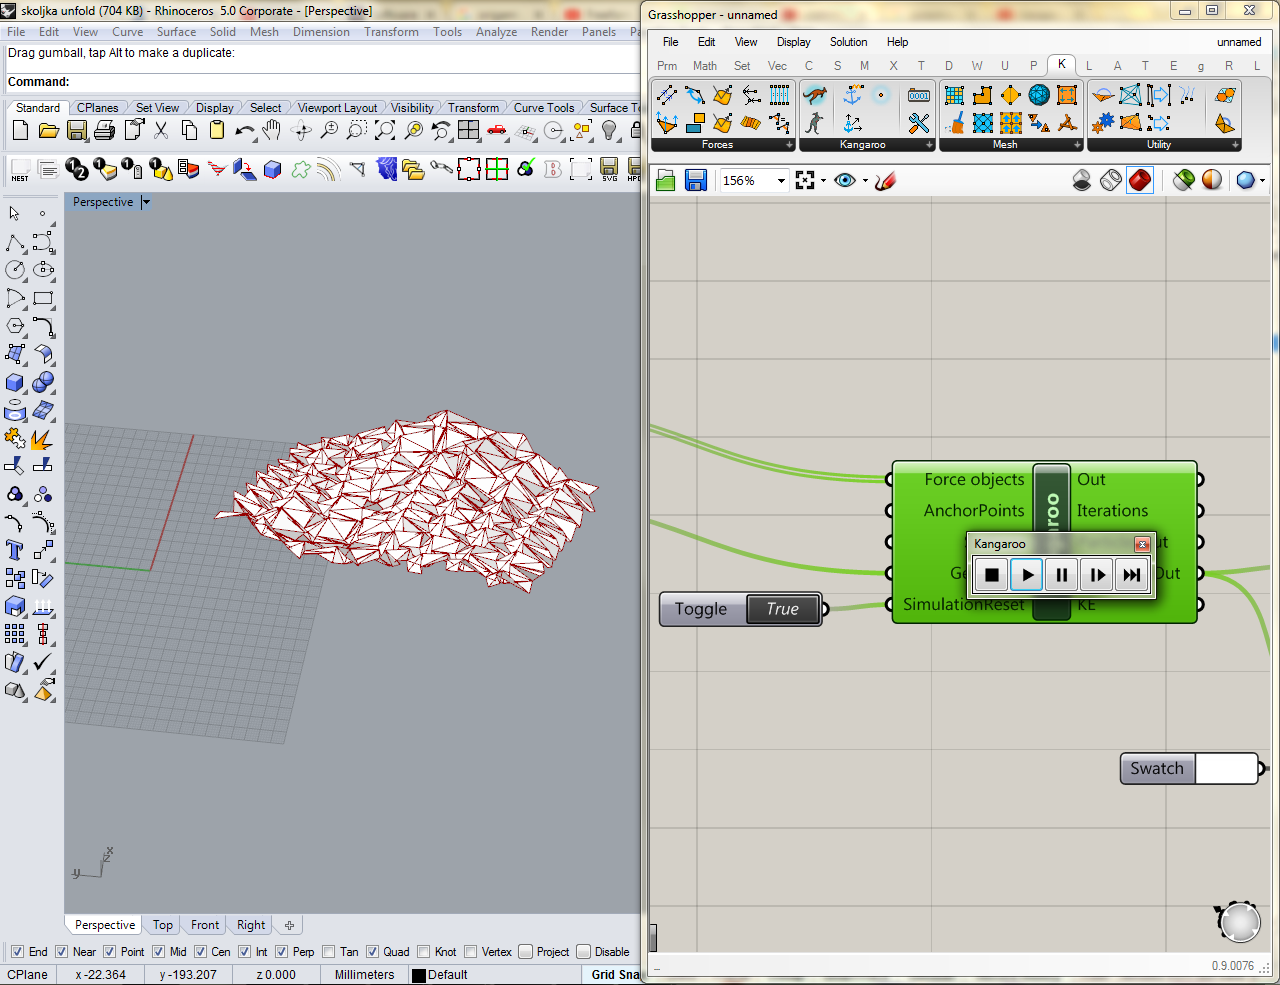Toggle the Cen osnap checkbox
The image size is (1280, 985).
[200, 952]
